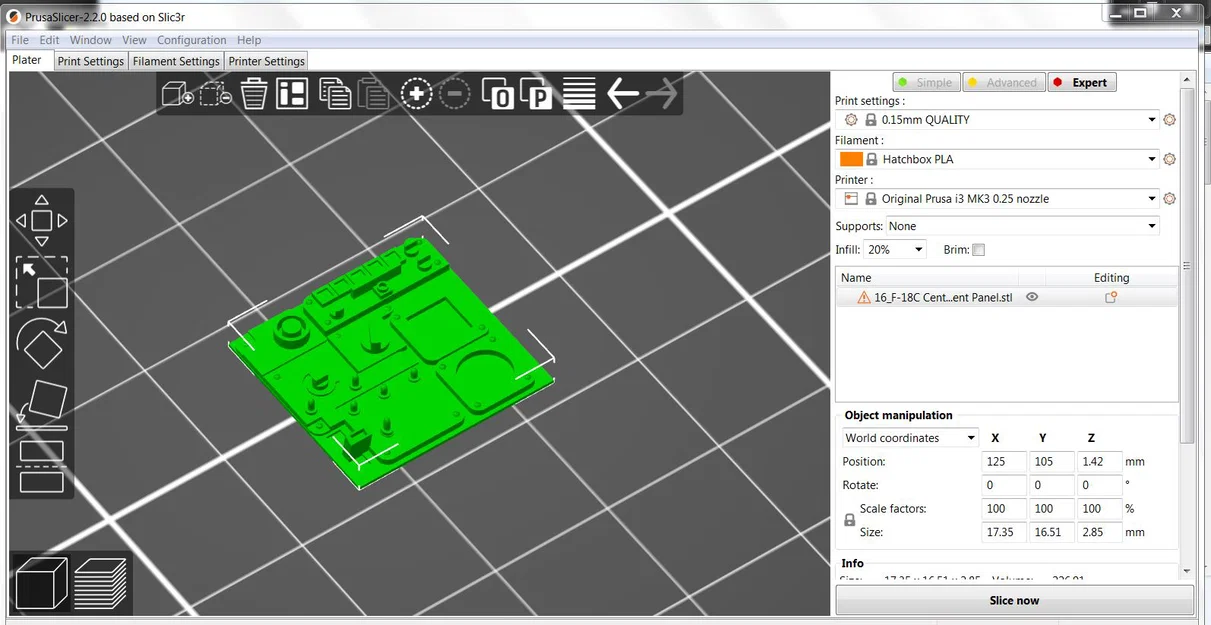The width and height of the screenshot is (1211, 625).
Task: Open the View menu
Action: coord(134,40)
